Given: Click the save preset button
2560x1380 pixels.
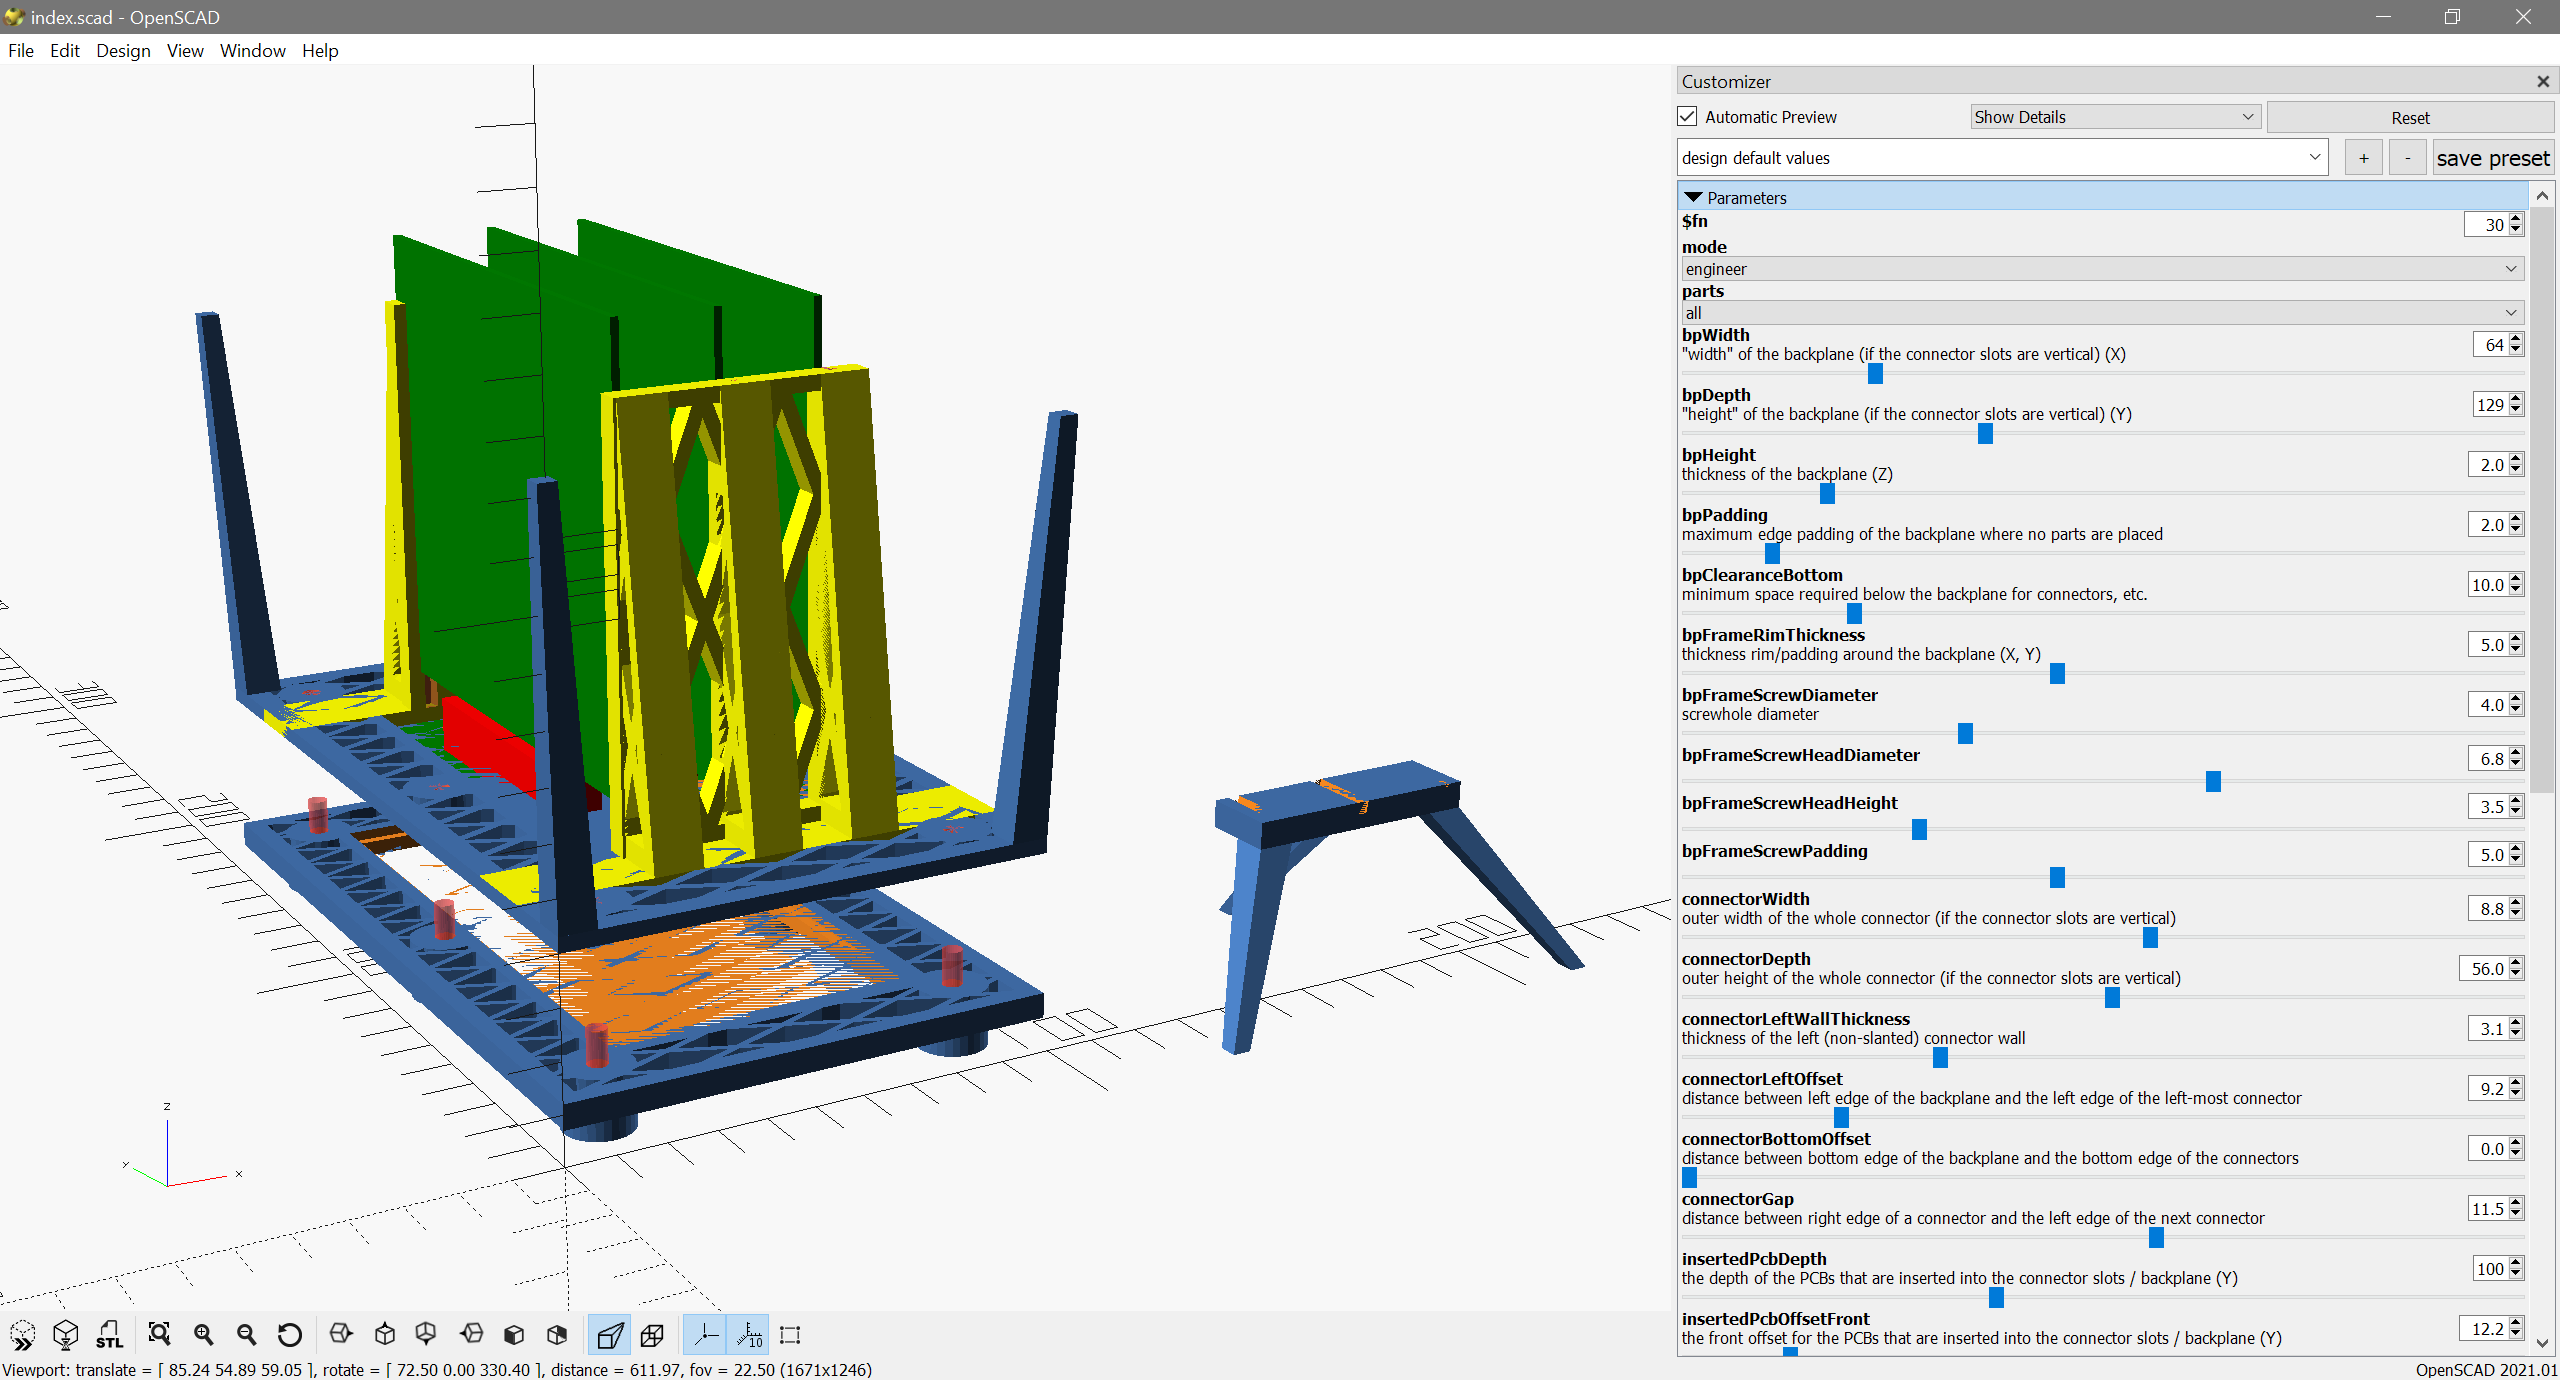Looking at the screenshot, I should coord(2492,158).
